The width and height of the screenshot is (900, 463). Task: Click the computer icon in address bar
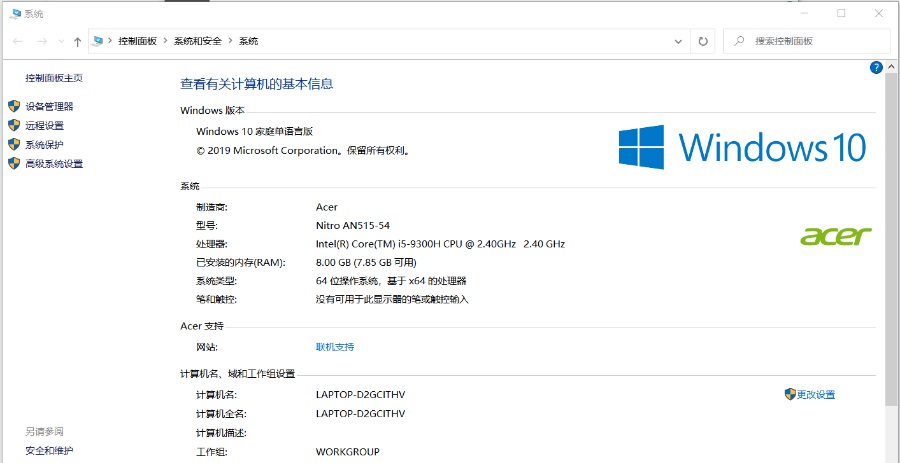point(98,41)
